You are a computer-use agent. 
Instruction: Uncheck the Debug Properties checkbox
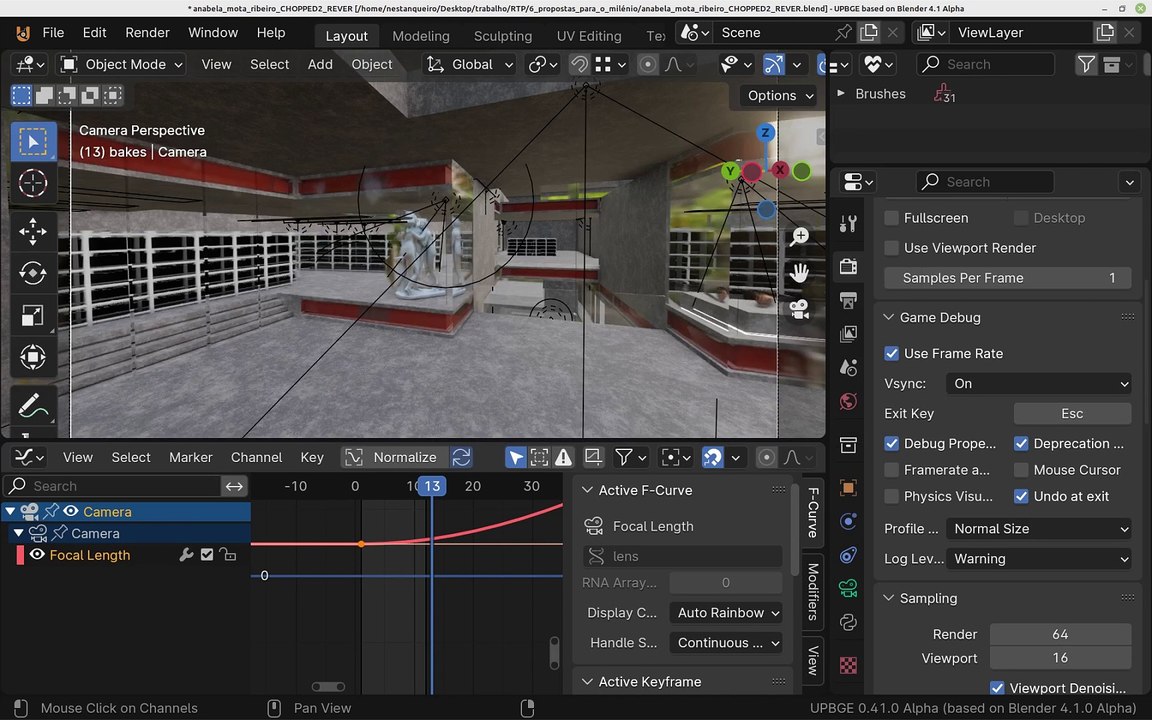click(x=891, y=444)
